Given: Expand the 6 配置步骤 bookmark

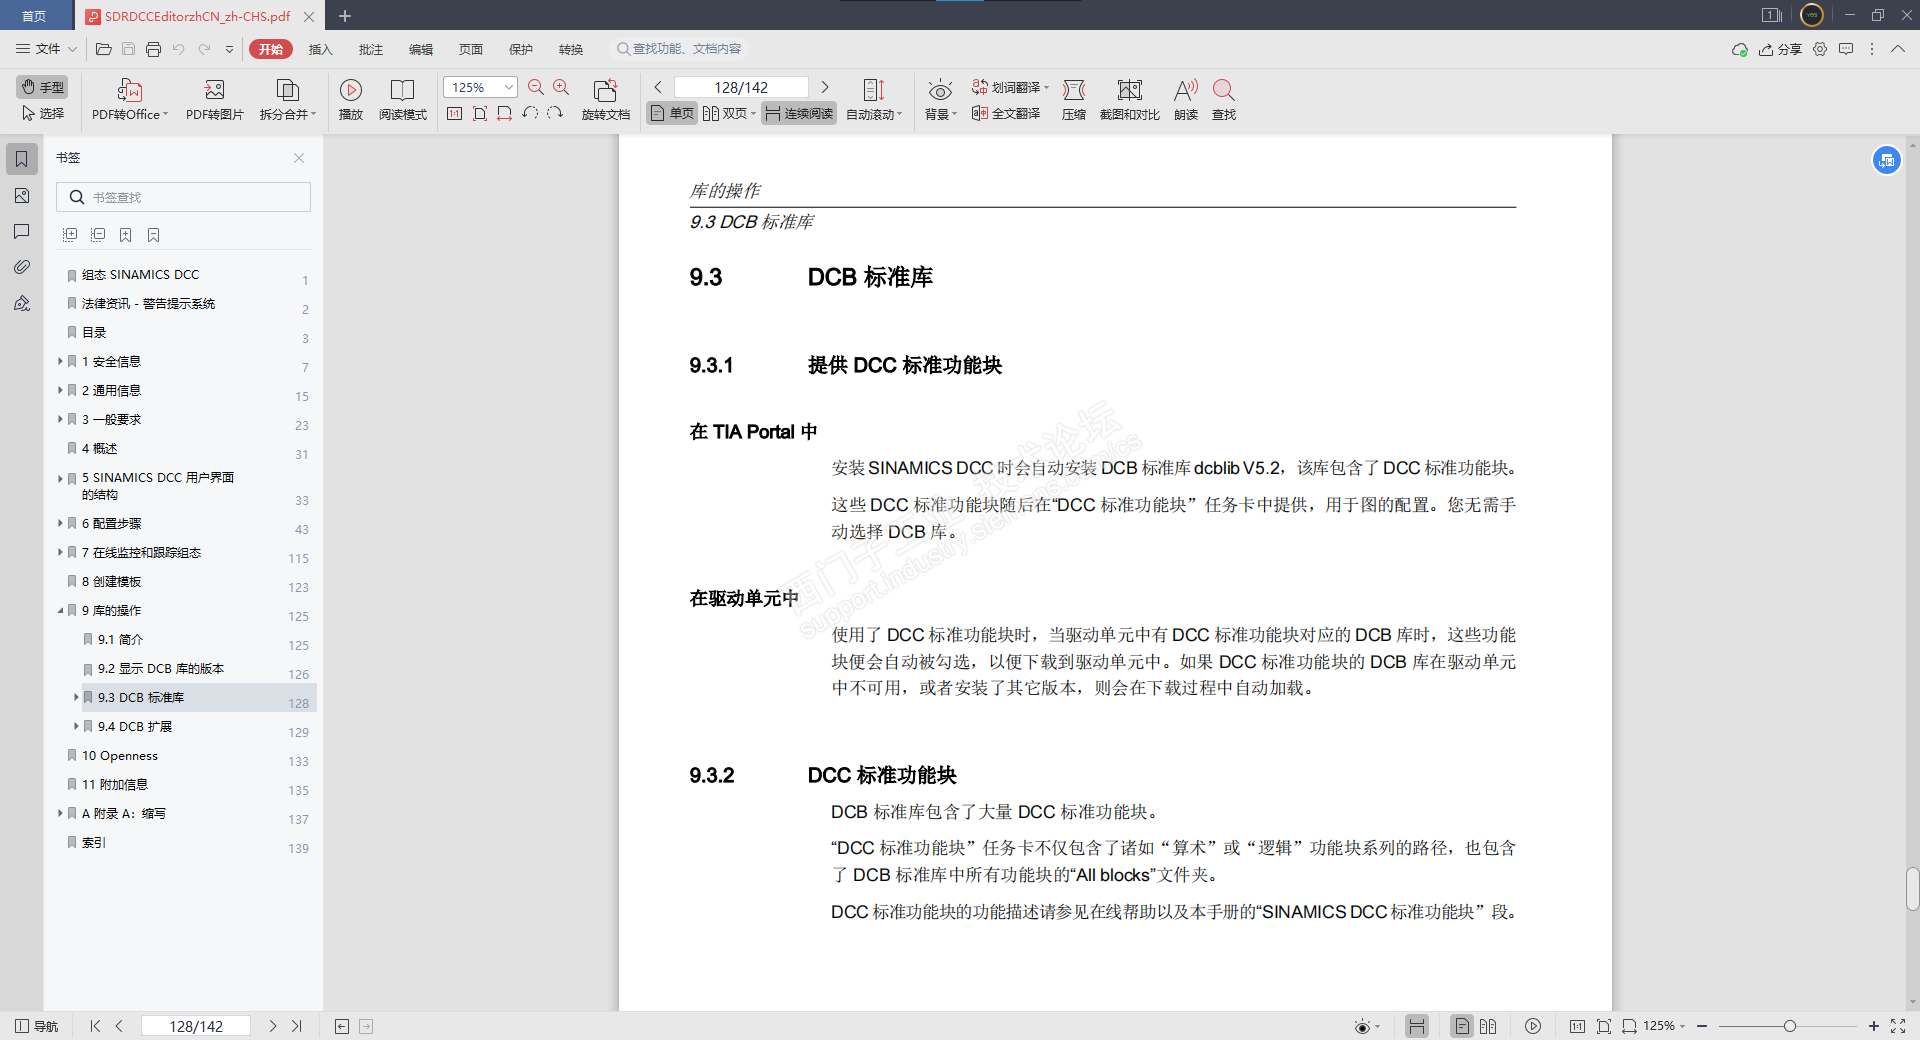Looking at the screenshot, I should (x=60, y=523).
